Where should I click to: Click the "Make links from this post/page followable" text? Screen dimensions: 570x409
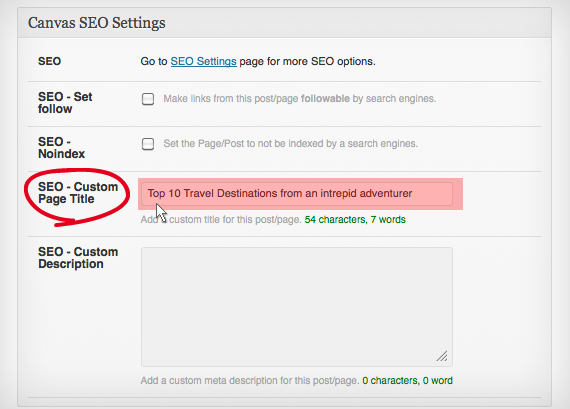tap(257, 99)
